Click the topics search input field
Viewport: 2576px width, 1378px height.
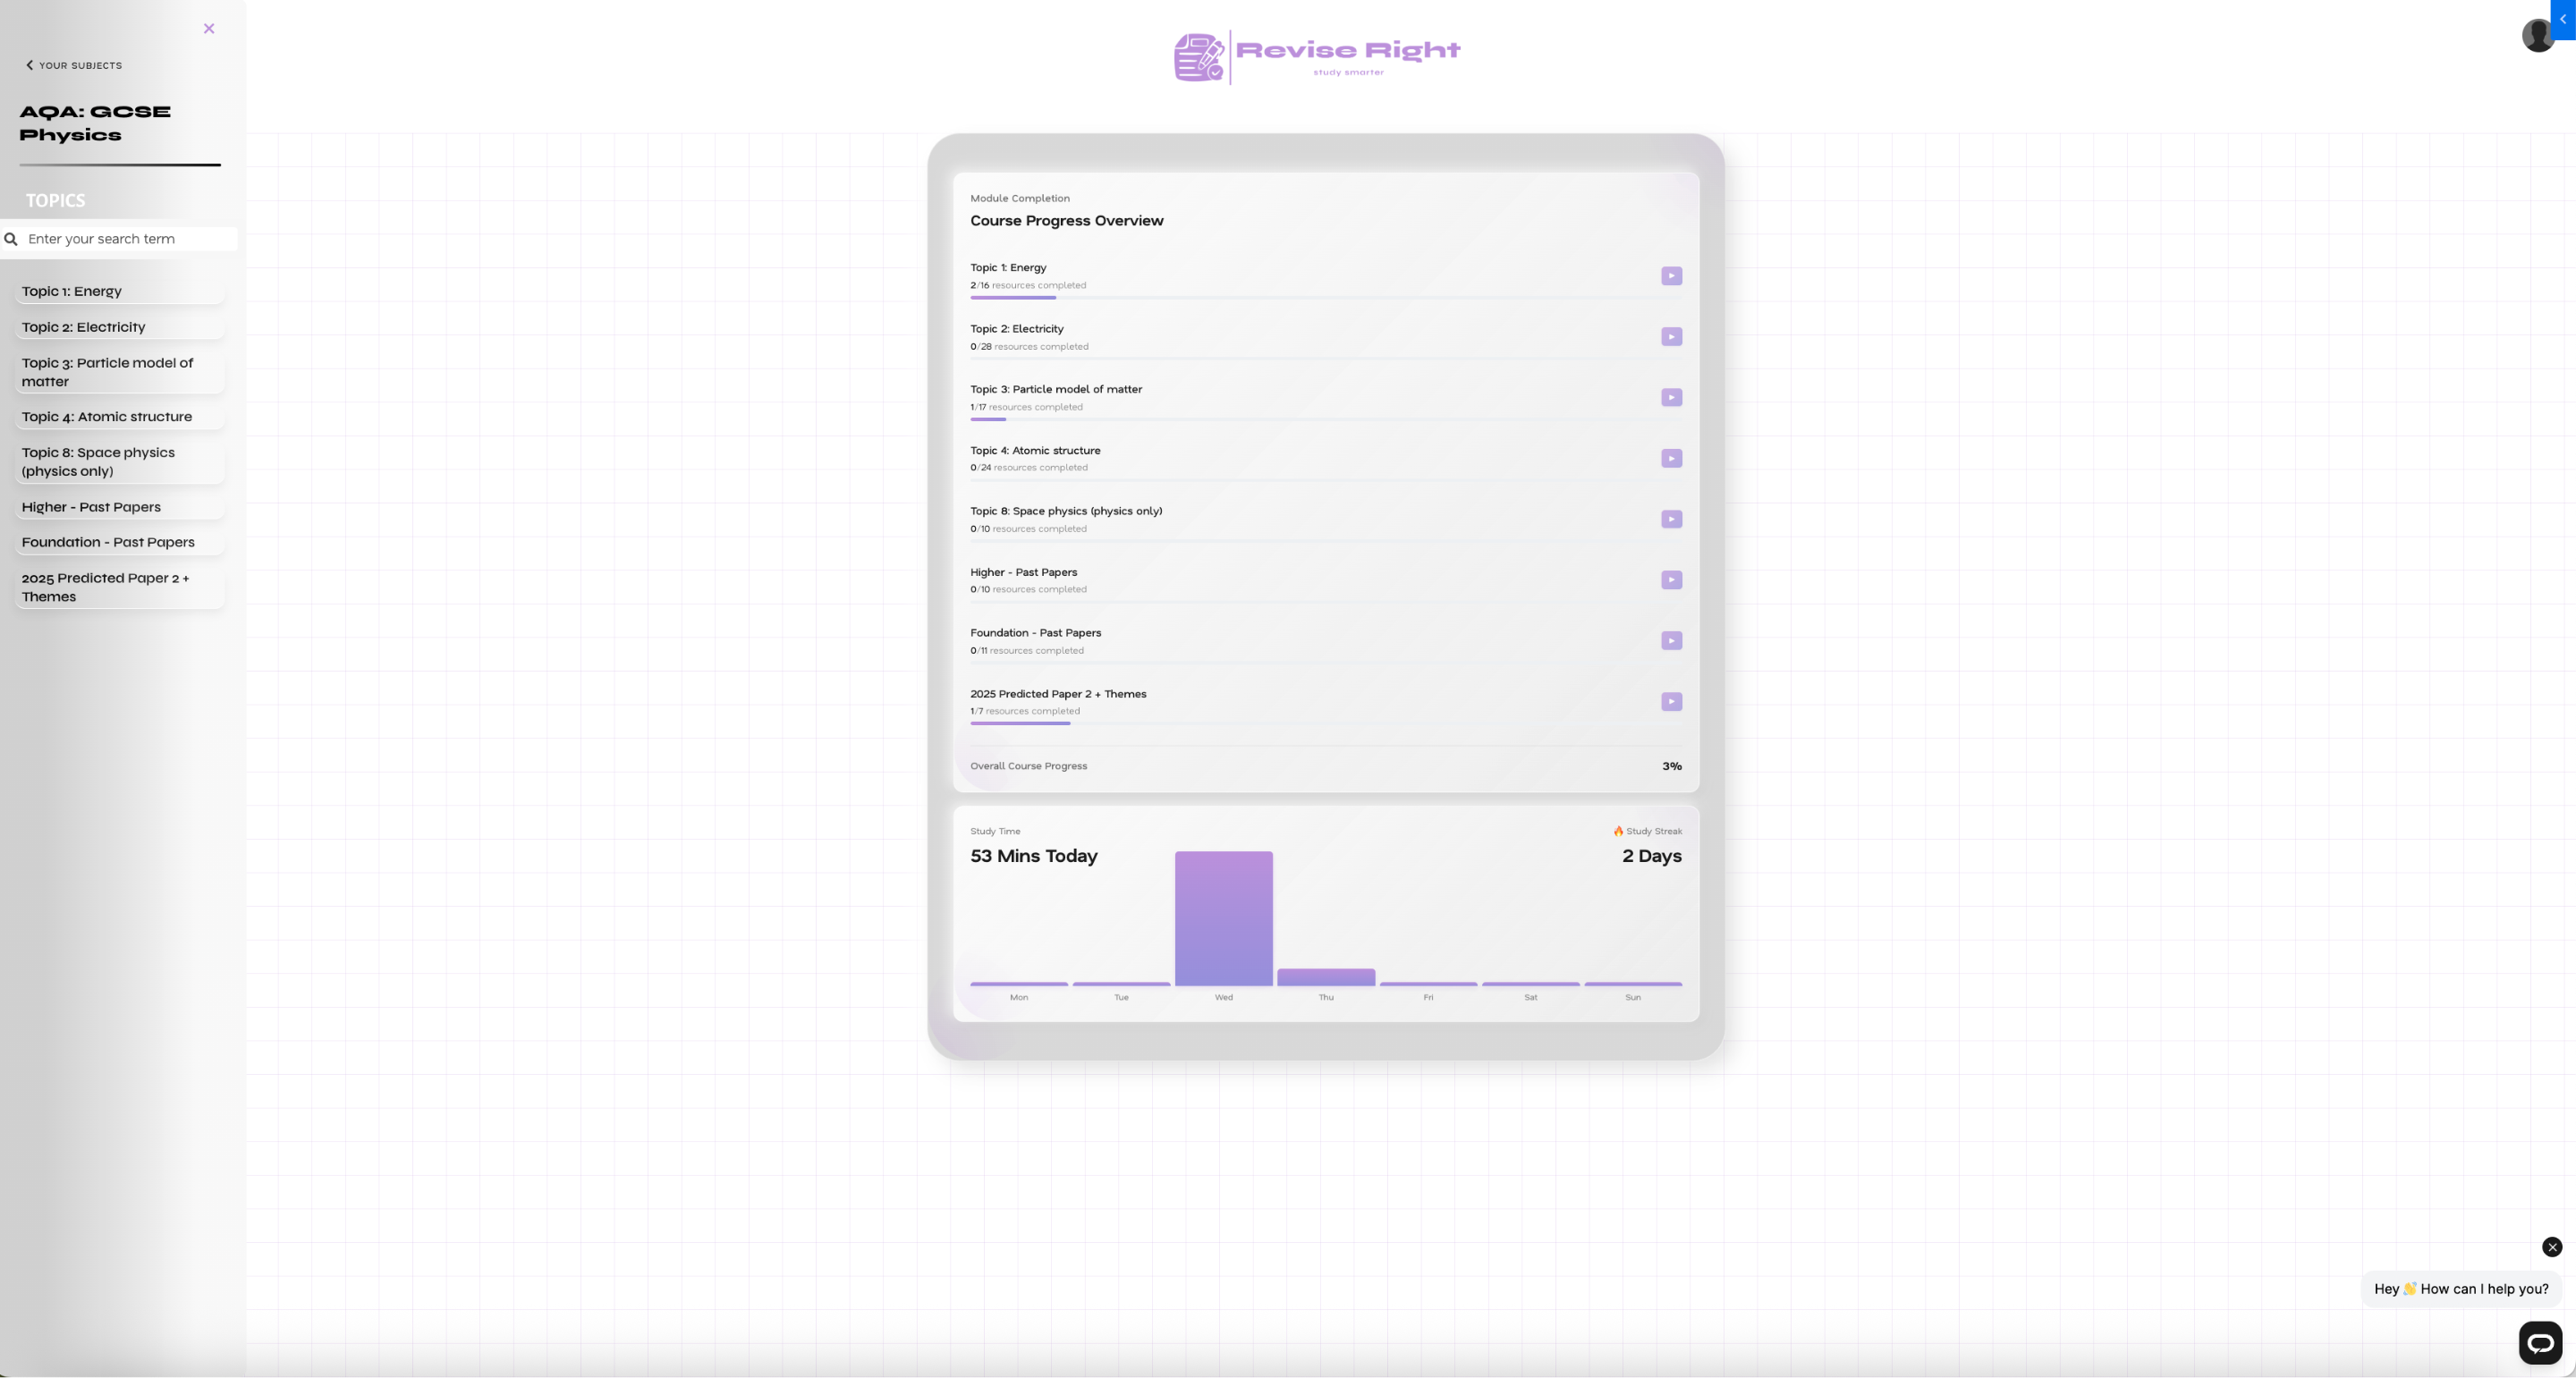pos(128,239)
